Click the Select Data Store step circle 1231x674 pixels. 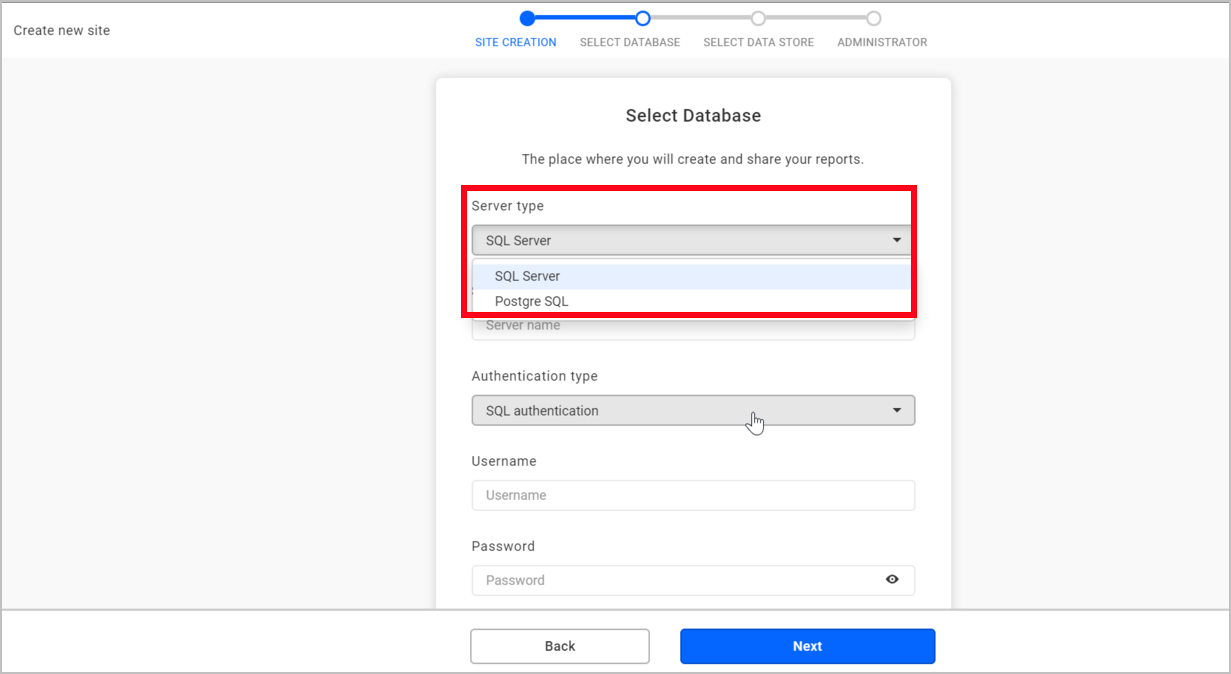pyautogui.click(x=758, y=17)
